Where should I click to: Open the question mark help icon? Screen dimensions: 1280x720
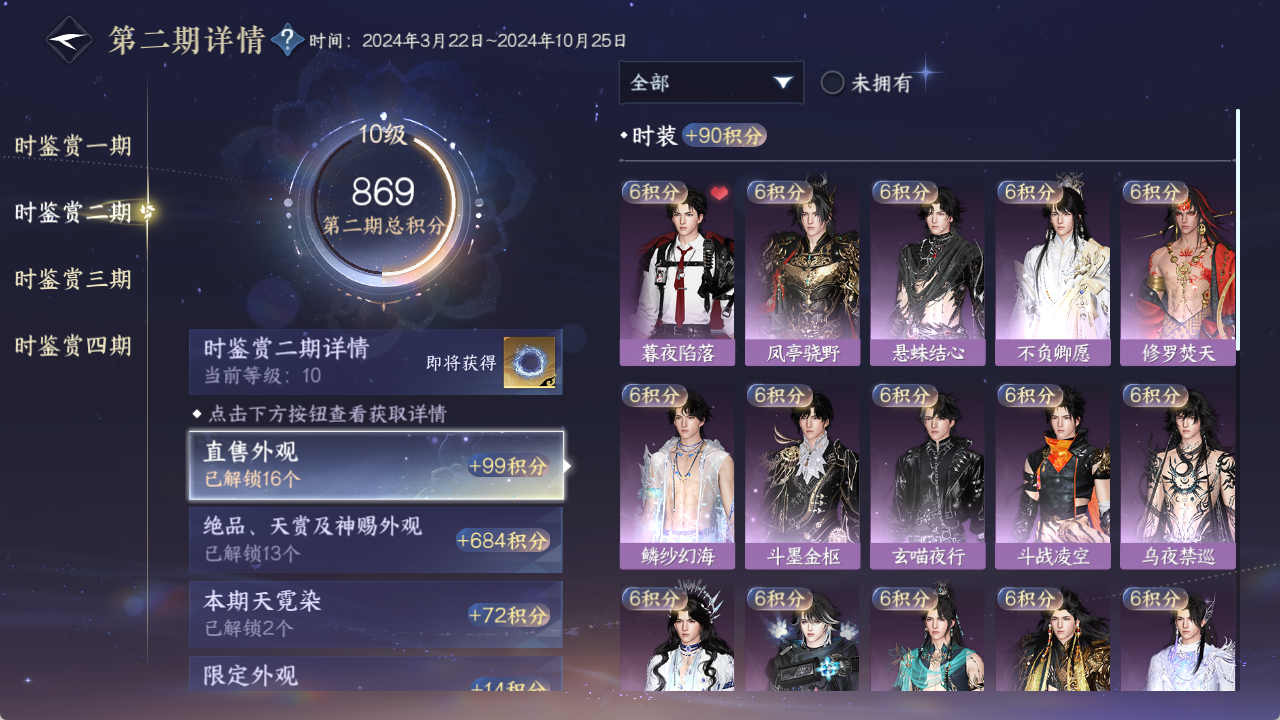pos(288,40)
